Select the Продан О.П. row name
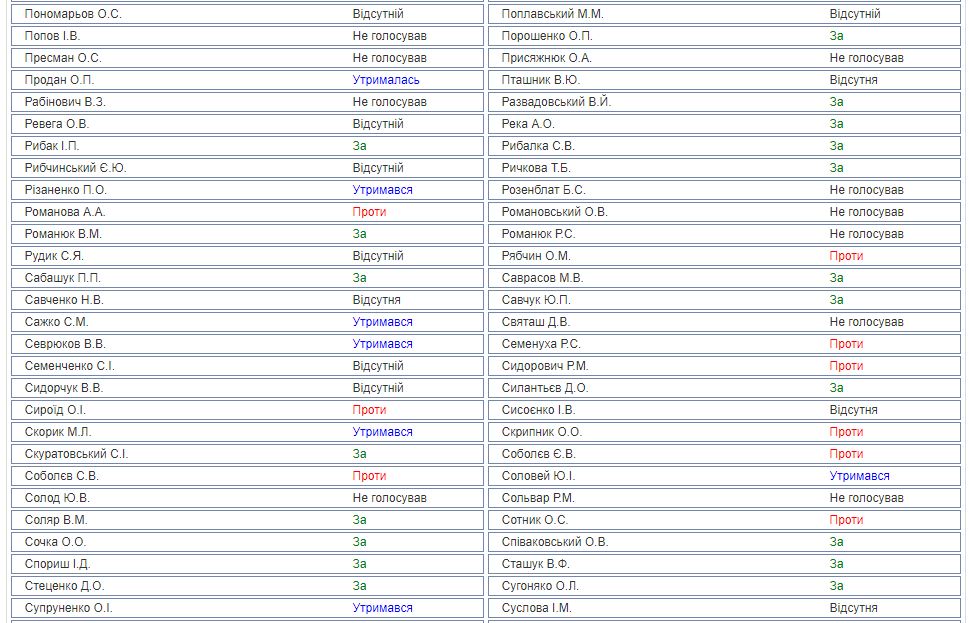The height and width of the screenshot is (623, 969). pos(60,80)
